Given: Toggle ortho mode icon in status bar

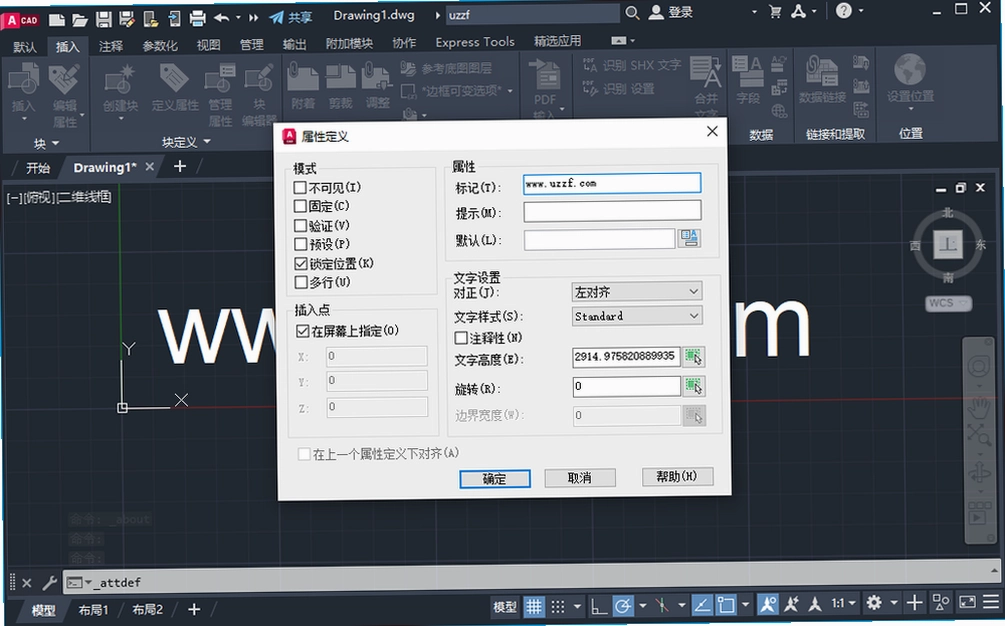Looking at the screenshot, I should (599, 605).
